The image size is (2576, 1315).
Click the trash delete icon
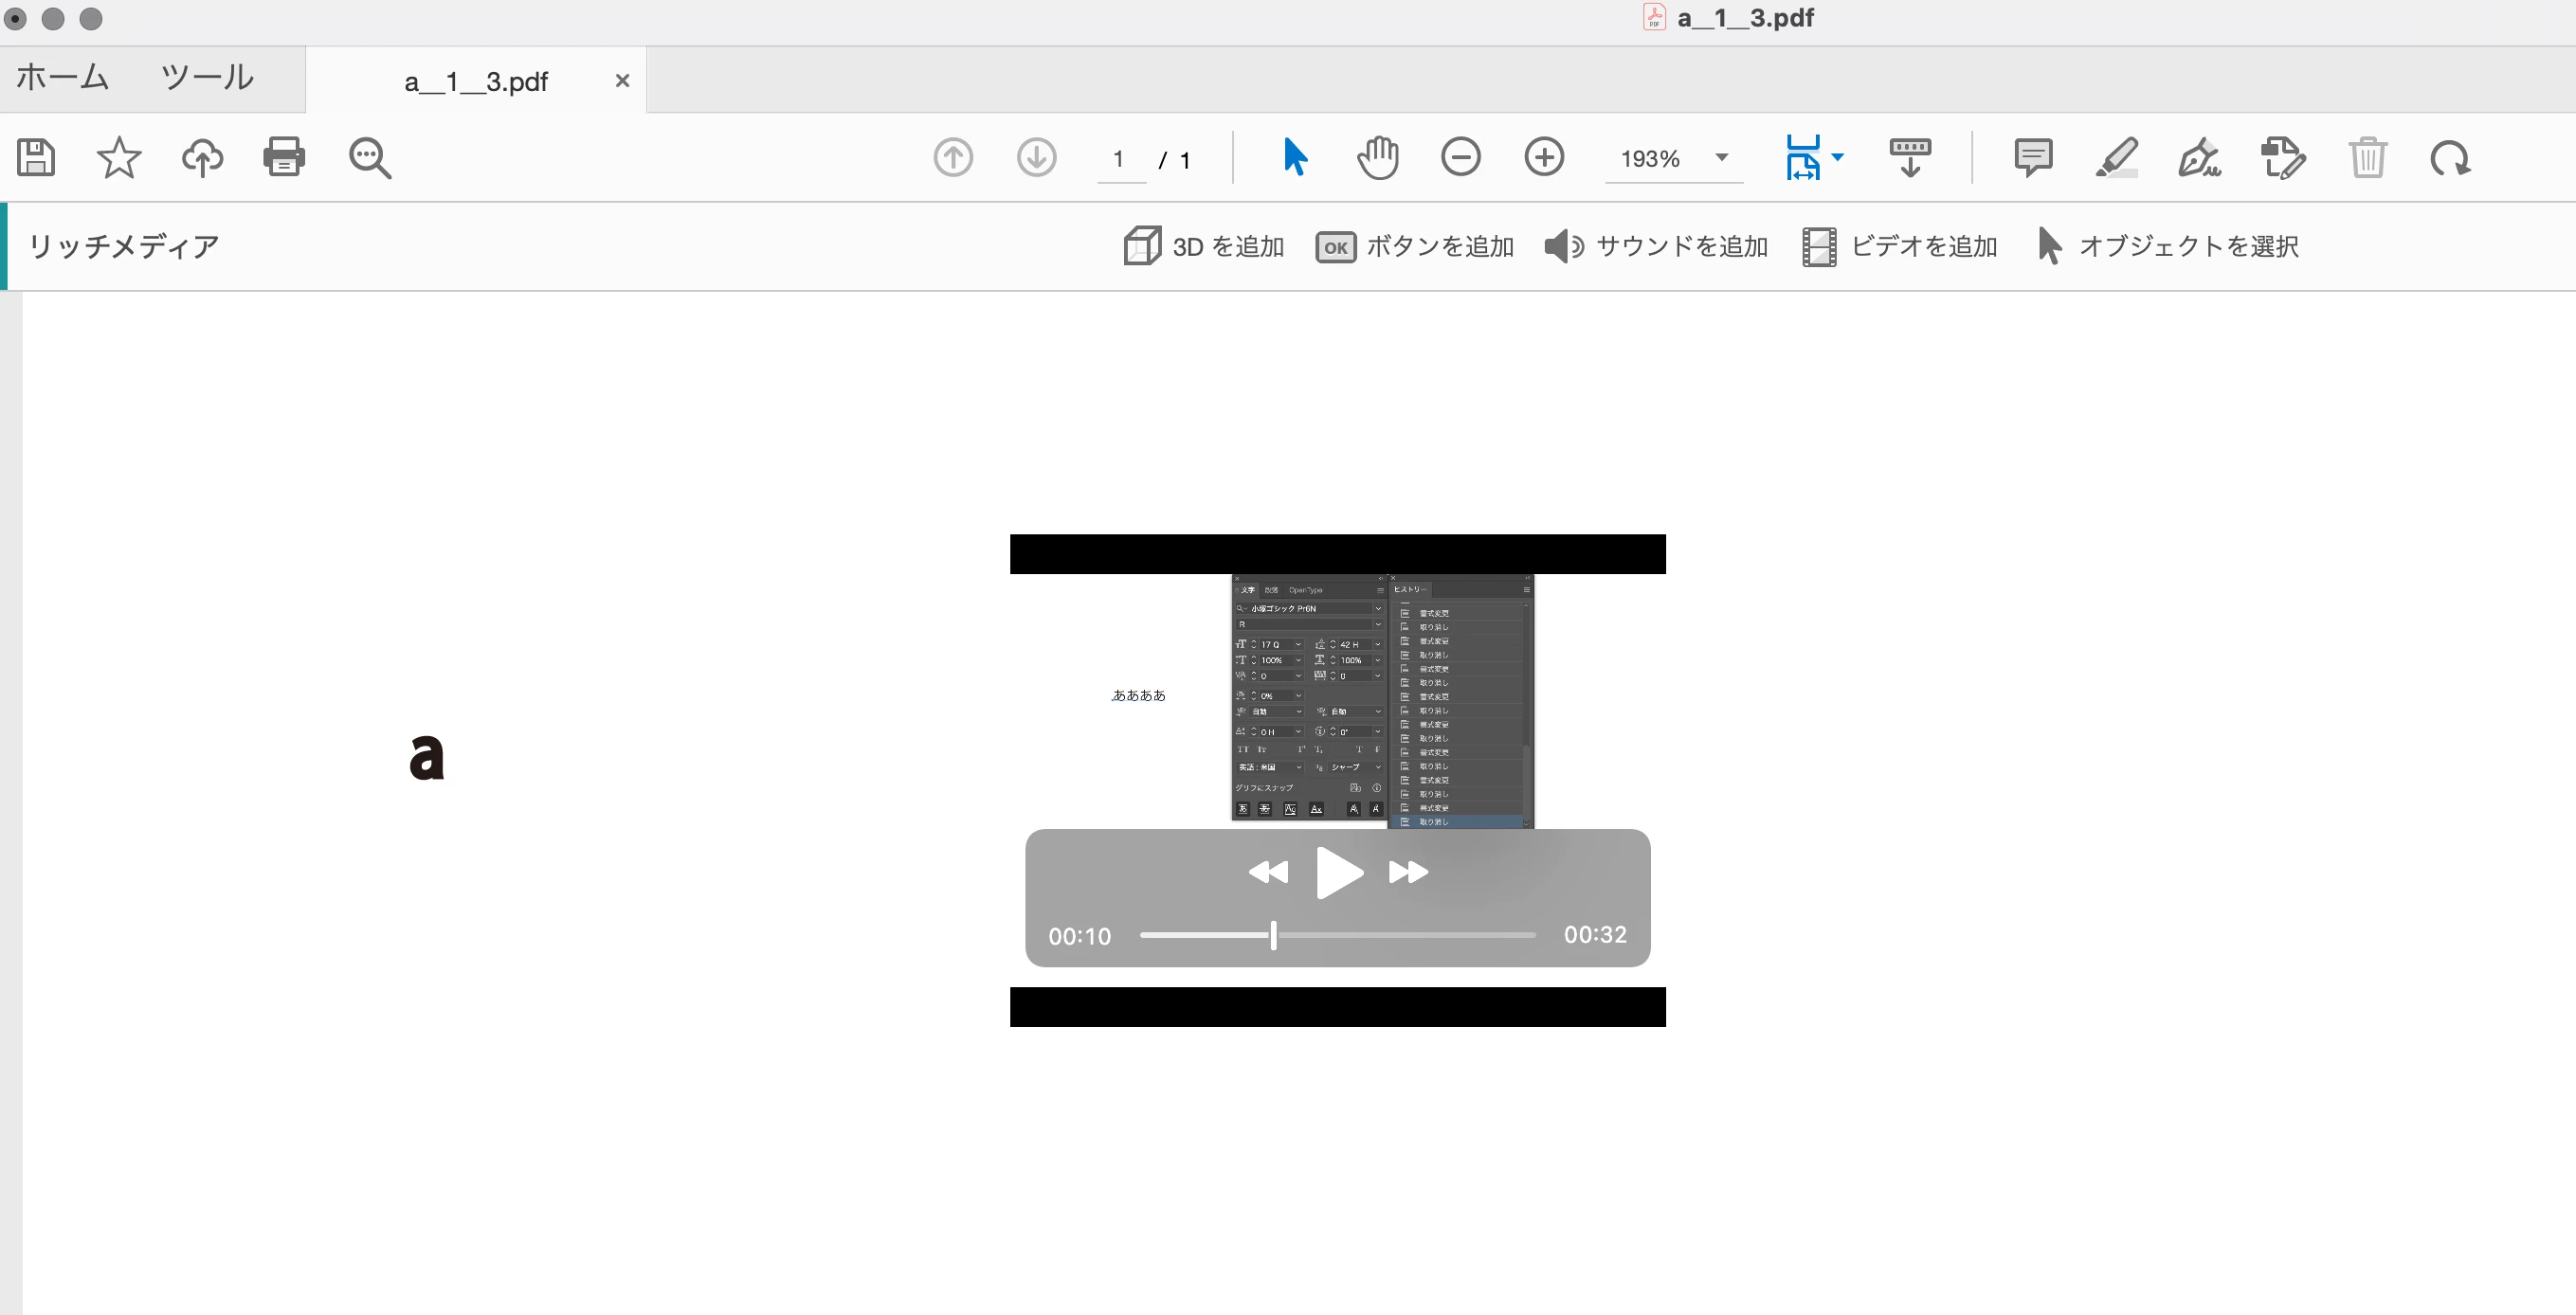pyautogui.click(x=2367, y=158)
